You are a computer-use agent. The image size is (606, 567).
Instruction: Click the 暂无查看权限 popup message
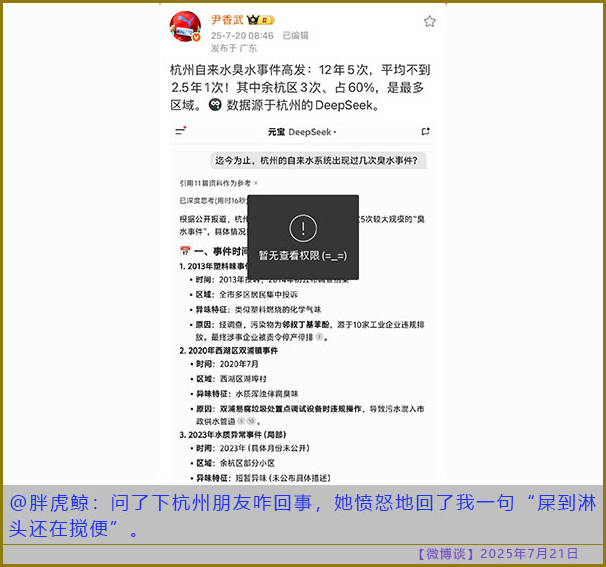pyautogui.click(x=302, y=256)
